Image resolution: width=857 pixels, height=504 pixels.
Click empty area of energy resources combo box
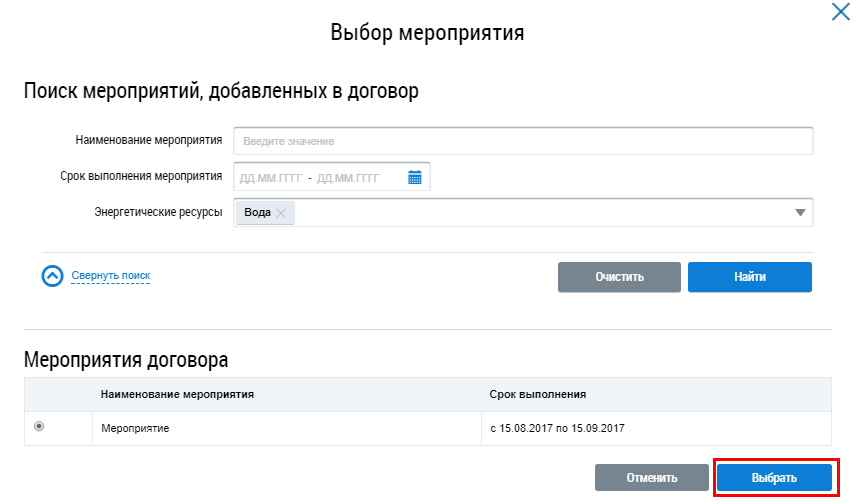tap(540, 212)
